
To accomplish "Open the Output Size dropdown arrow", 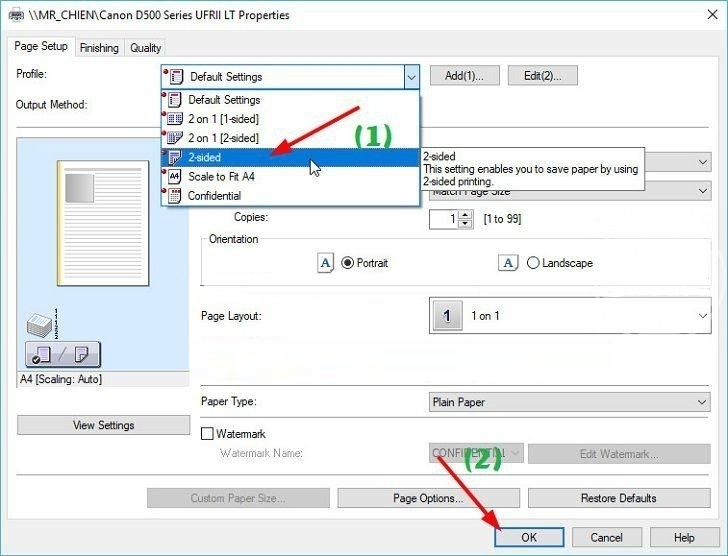I will tap(703, 191).
